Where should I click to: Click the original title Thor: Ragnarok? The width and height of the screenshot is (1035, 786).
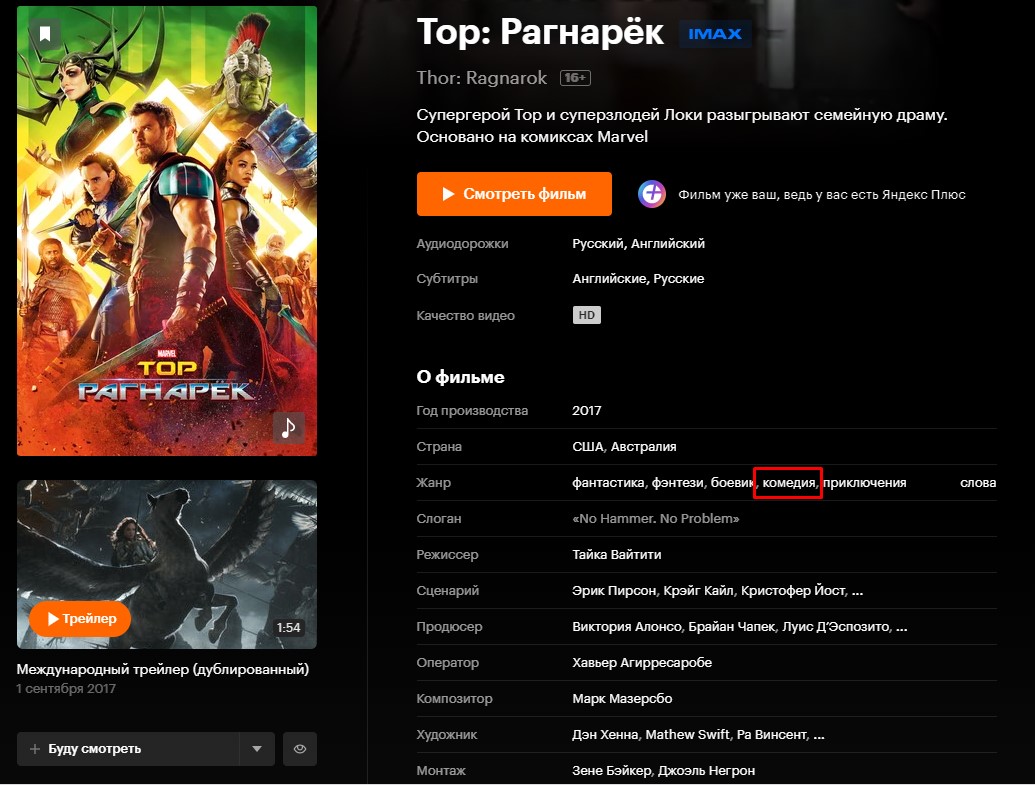pos(481,78)
